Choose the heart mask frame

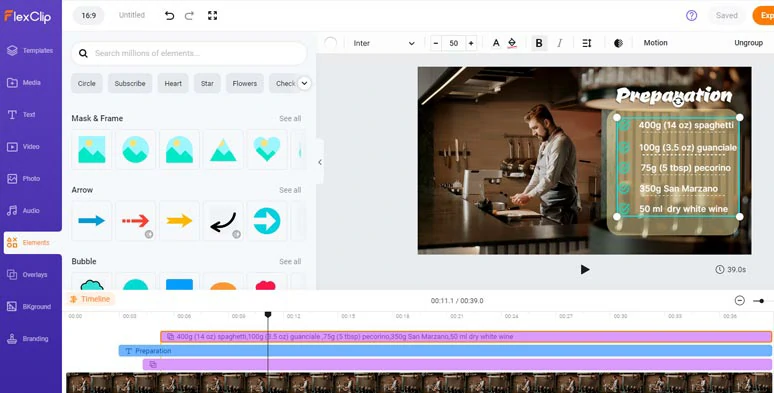click(267, 150)
